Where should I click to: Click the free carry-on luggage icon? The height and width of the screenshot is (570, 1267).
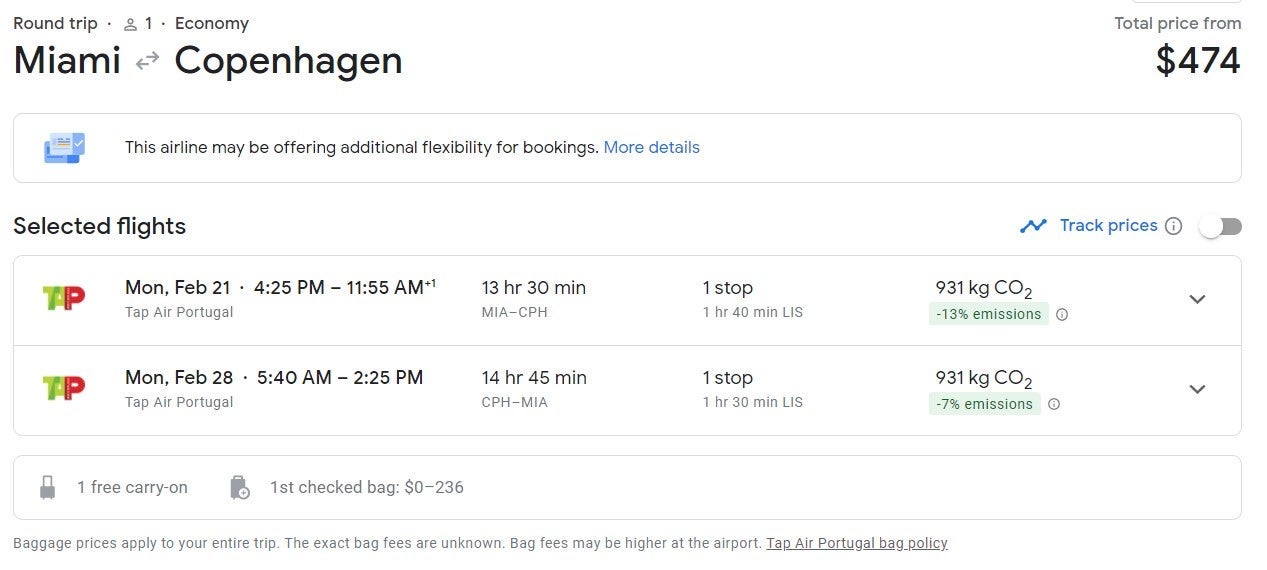[x=47, y=488]
